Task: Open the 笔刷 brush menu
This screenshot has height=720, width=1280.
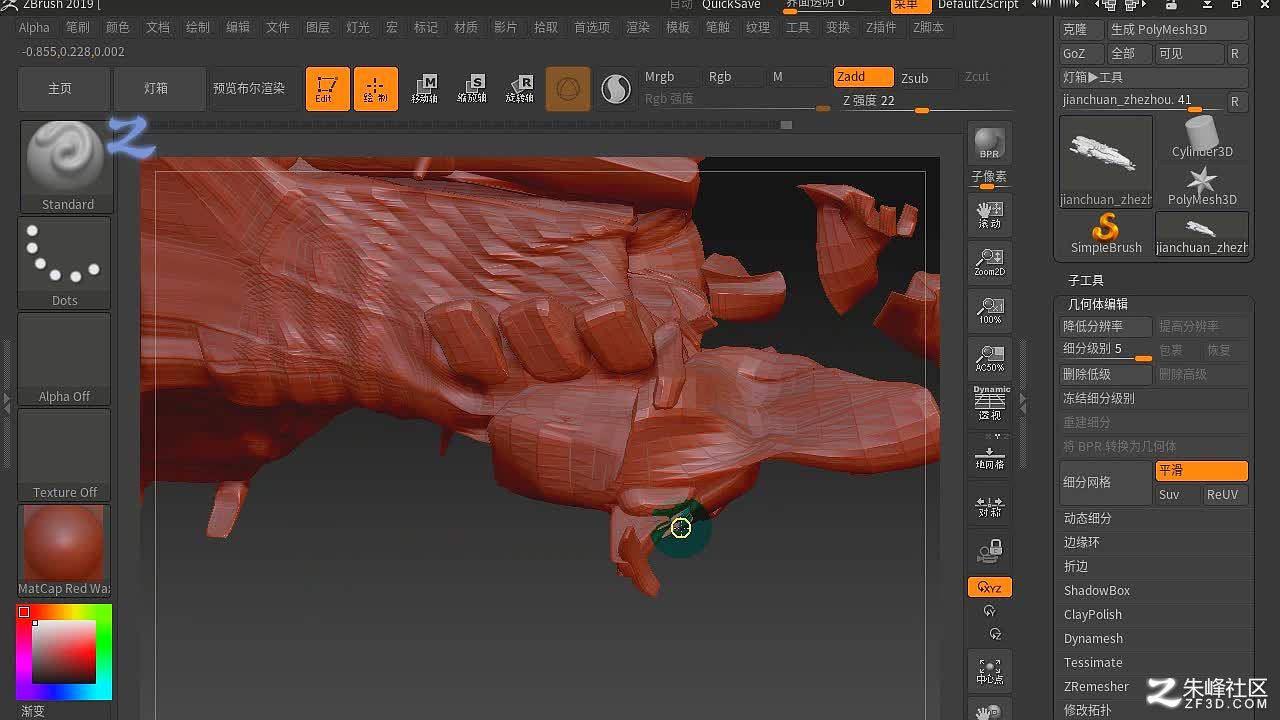Action: tap(77, 27)
